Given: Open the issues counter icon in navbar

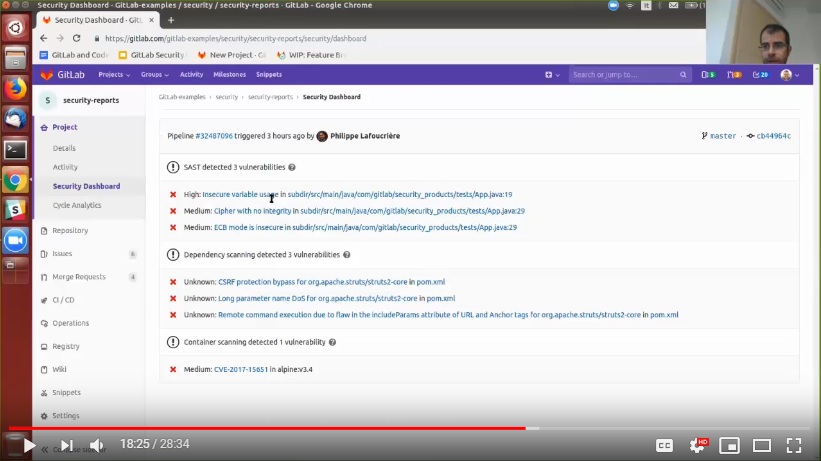Looking at the screenshot, I should pyautogui.click(x=708, y=75).
